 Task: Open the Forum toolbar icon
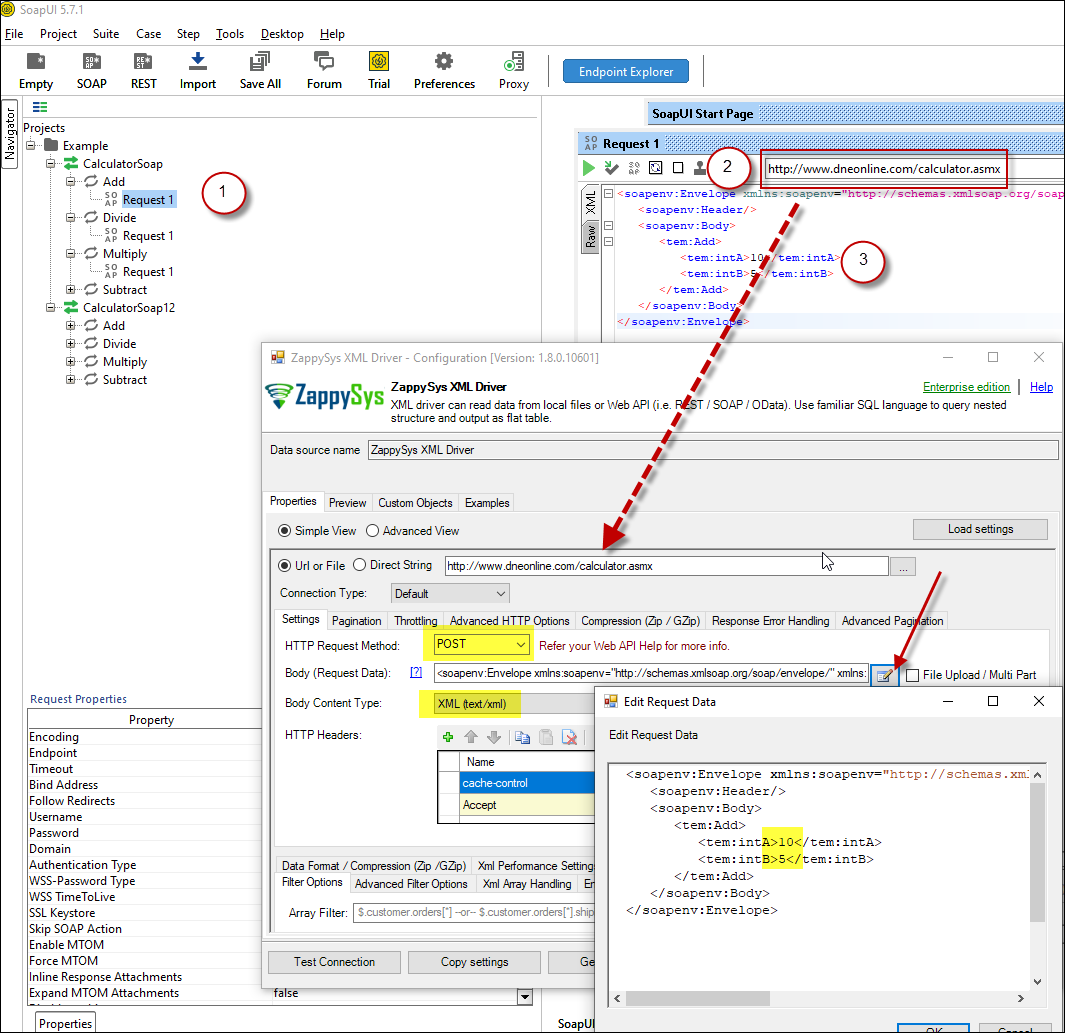(x=324, y=61)
